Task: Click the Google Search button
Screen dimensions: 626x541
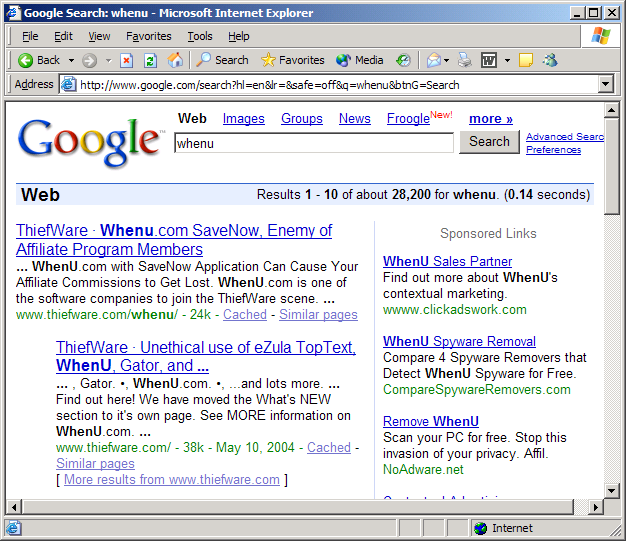Action: pos(489,142)
